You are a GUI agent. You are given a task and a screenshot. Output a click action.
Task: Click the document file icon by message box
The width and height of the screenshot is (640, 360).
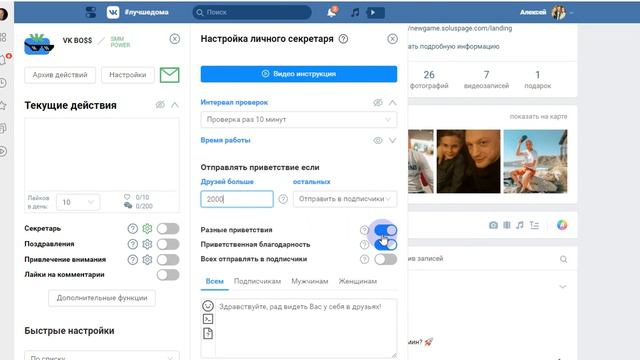click(x=208, y=333)
